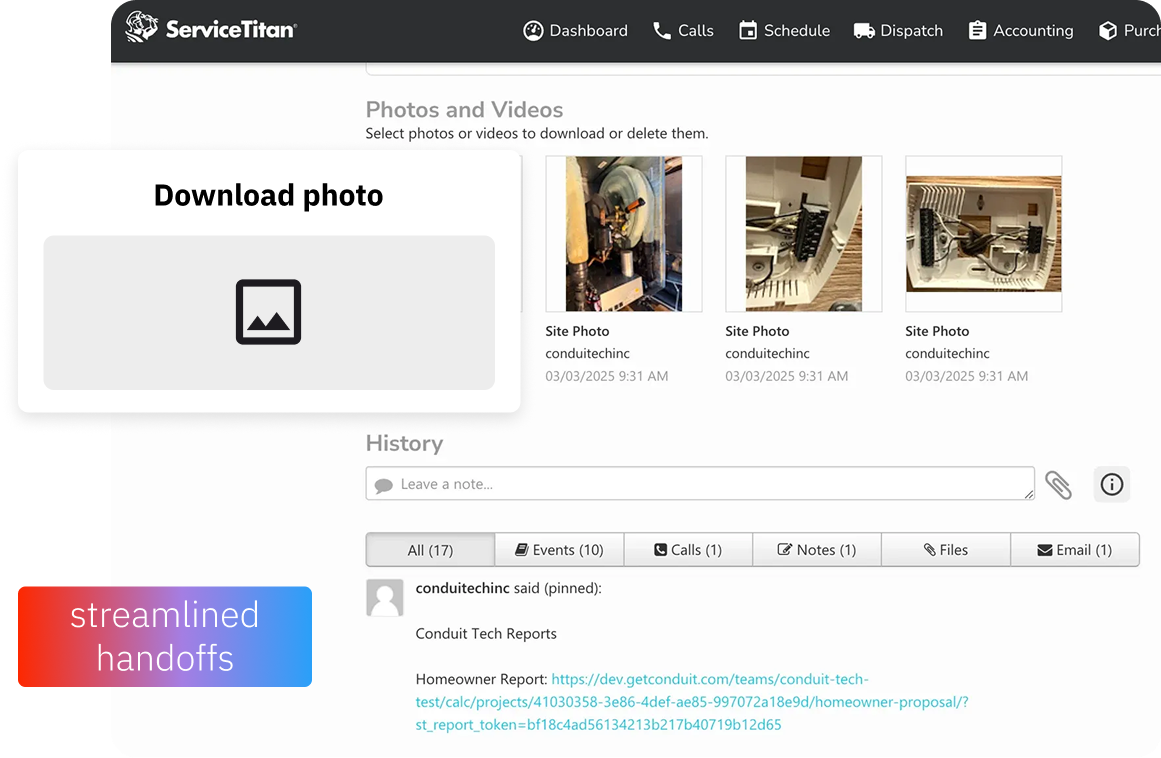Go to the Schedule page
Viewport: 1161px width, 758px height.
tap(784, 30)
